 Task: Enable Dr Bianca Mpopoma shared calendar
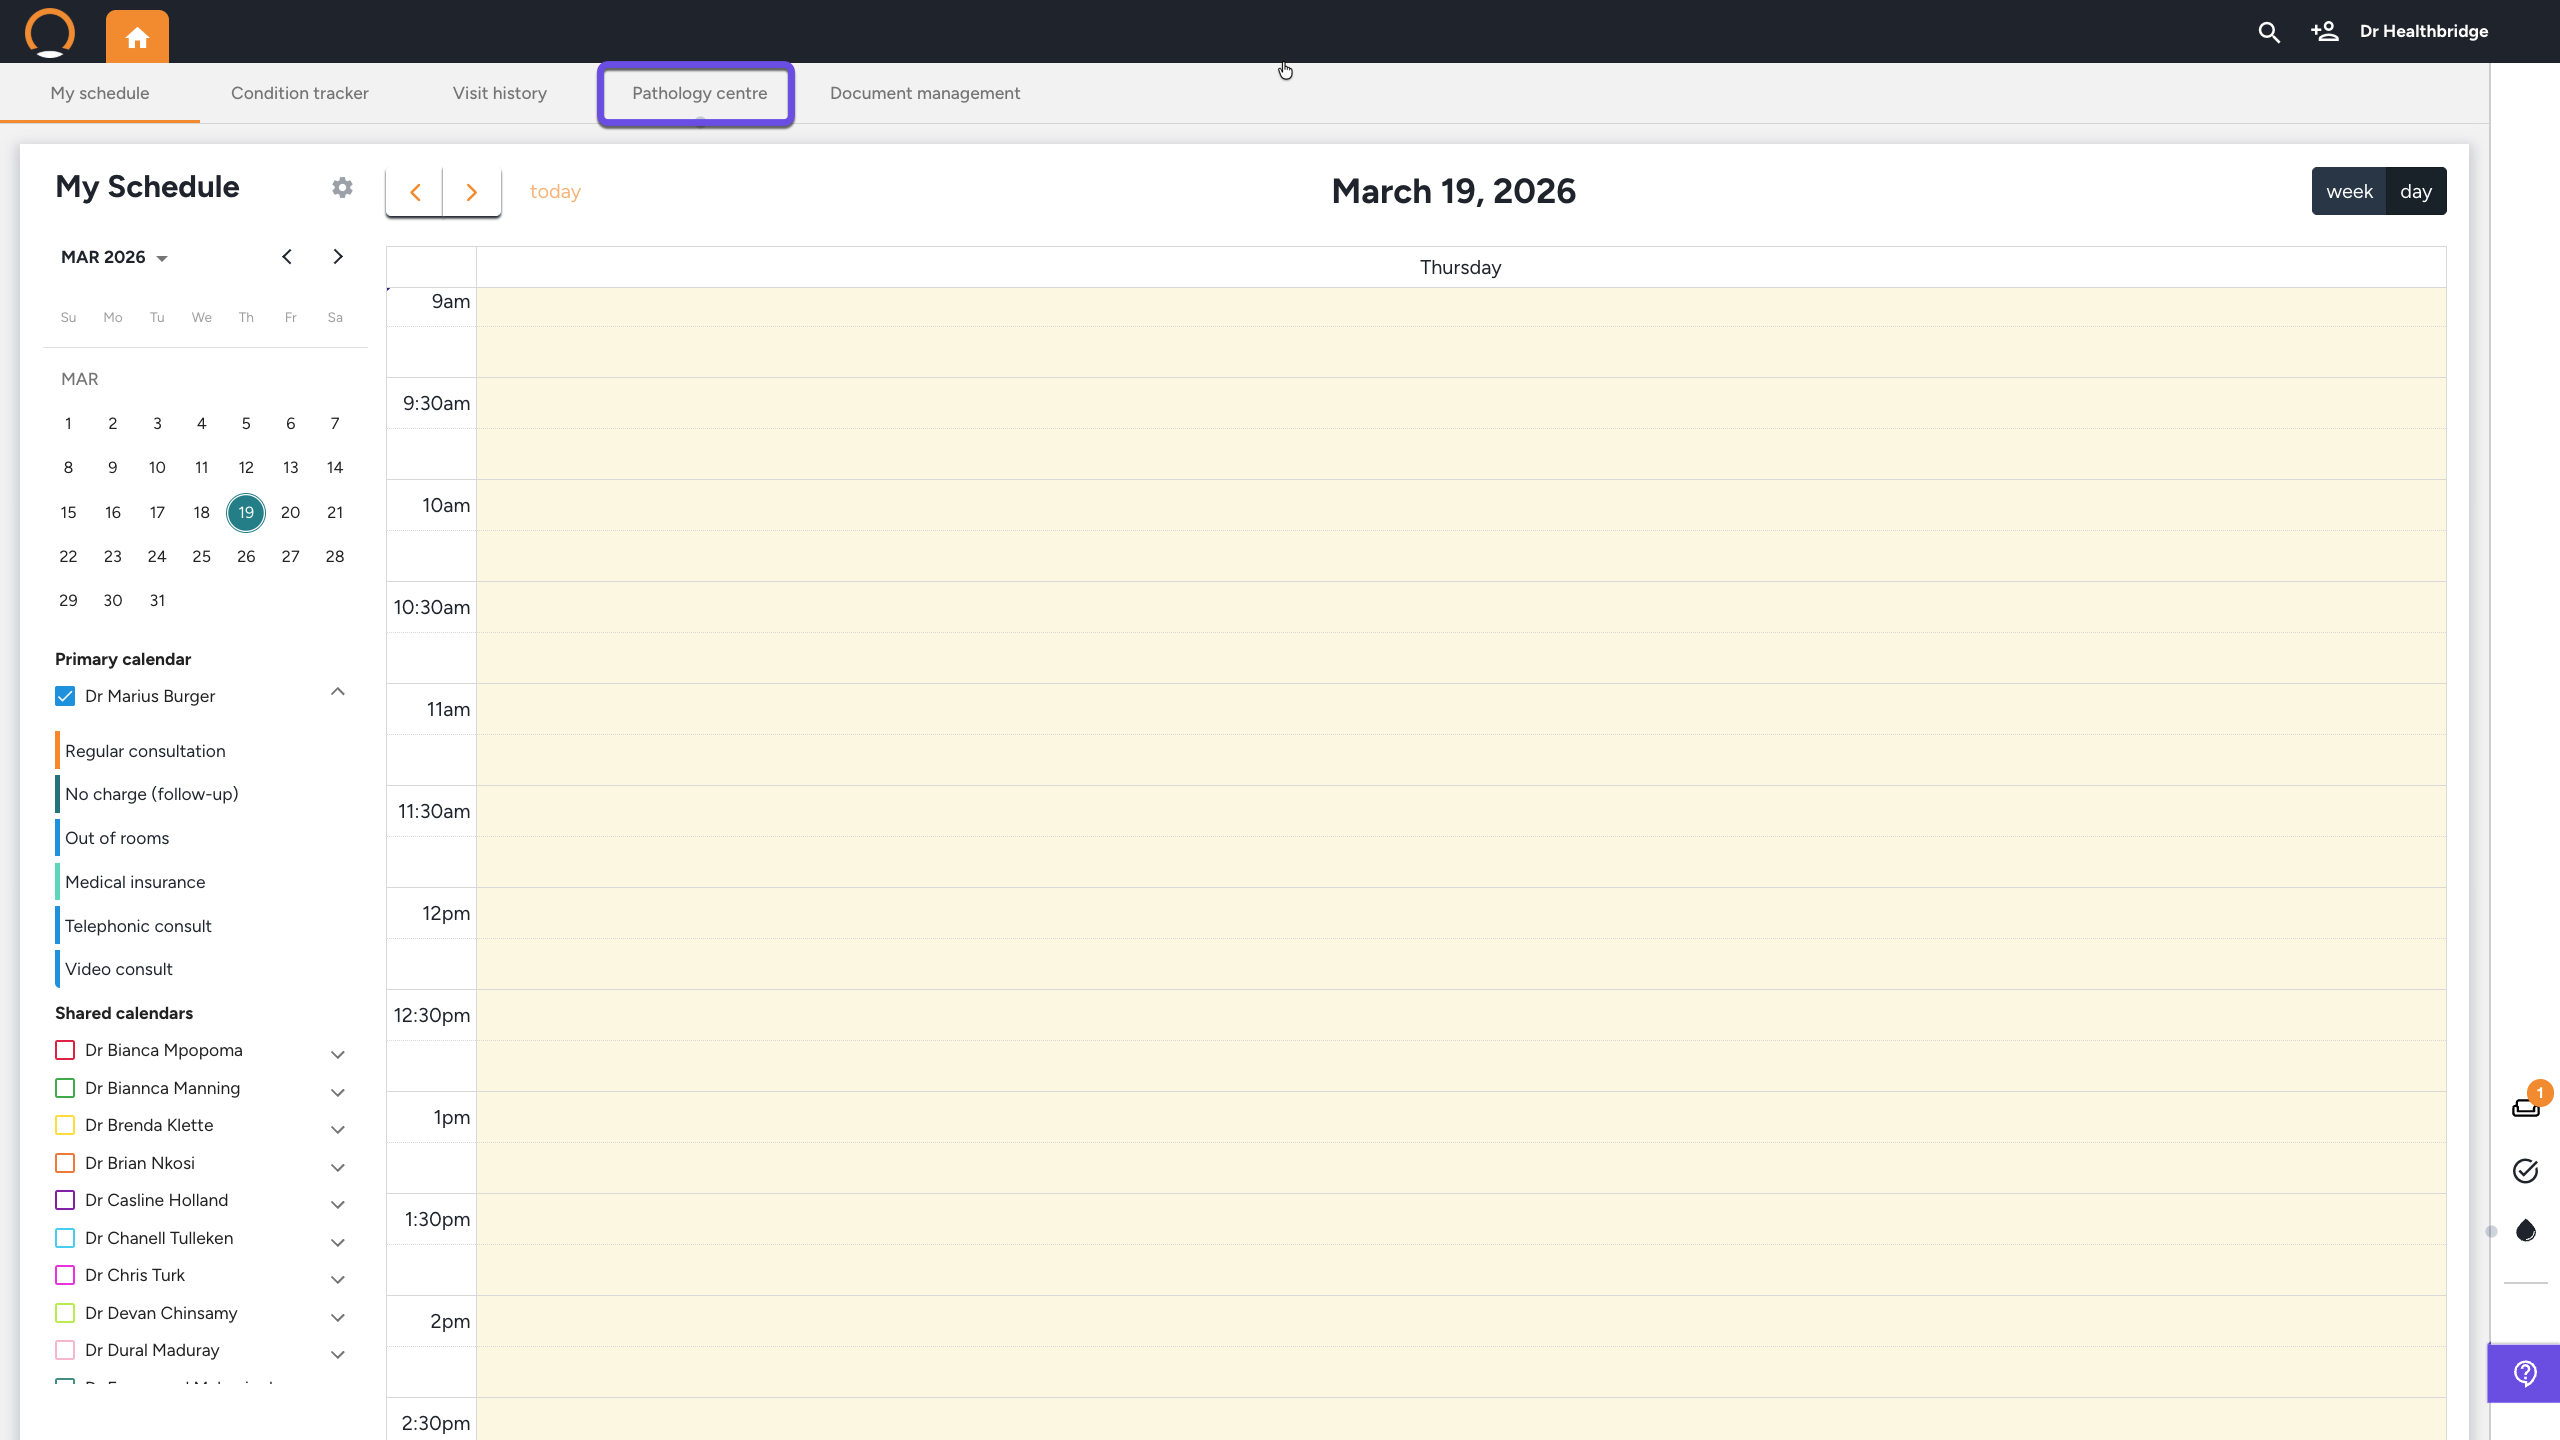(x=65, y=1050)
